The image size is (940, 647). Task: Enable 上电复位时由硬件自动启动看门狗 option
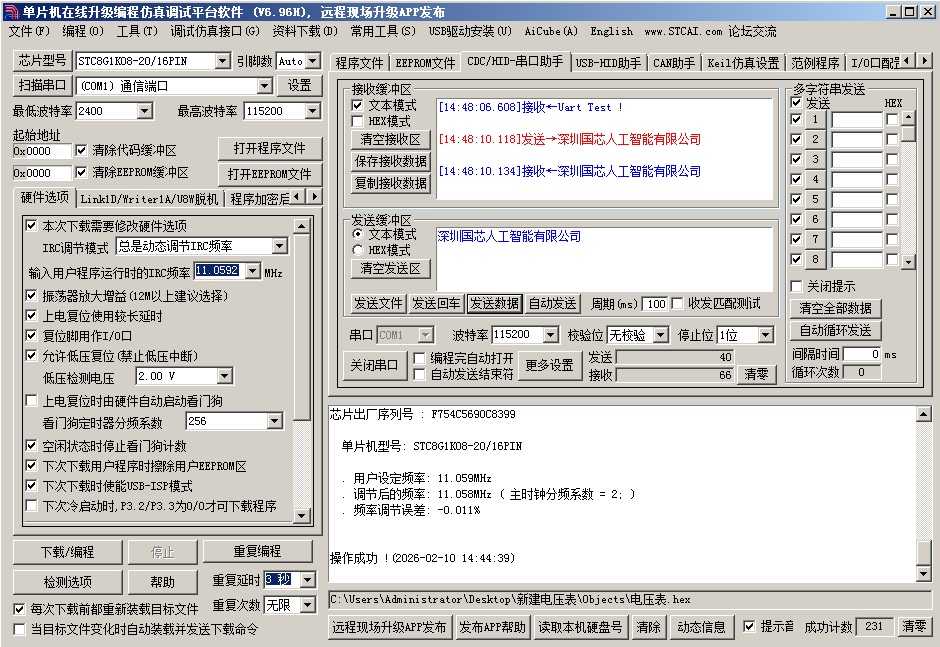coord(32,401)
